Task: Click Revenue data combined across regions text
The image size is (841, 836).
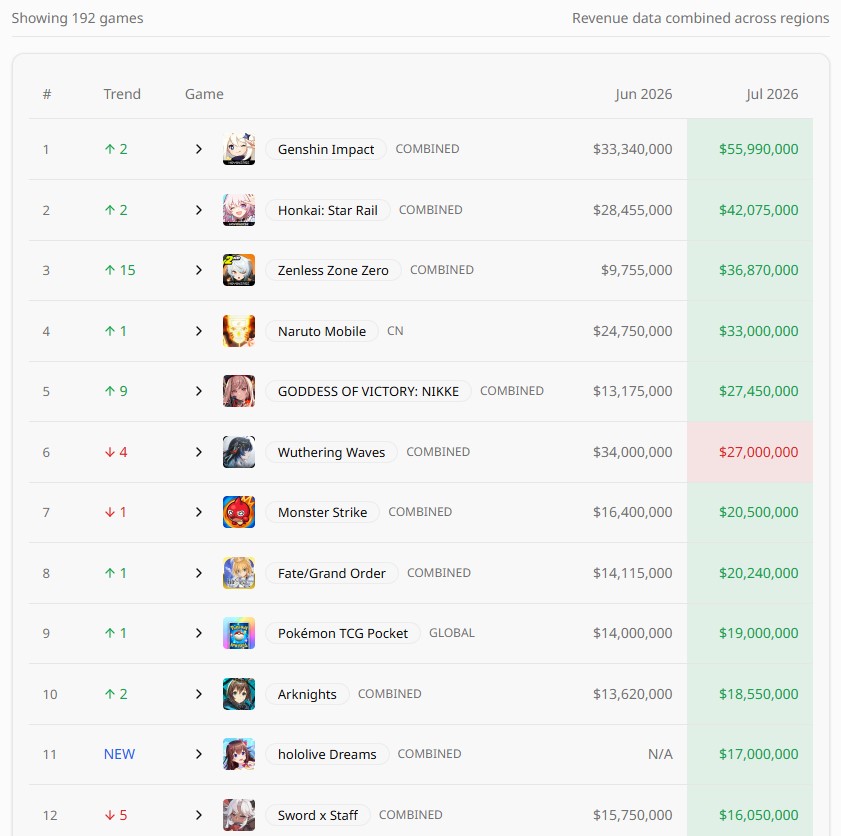Action: point(700,18)
